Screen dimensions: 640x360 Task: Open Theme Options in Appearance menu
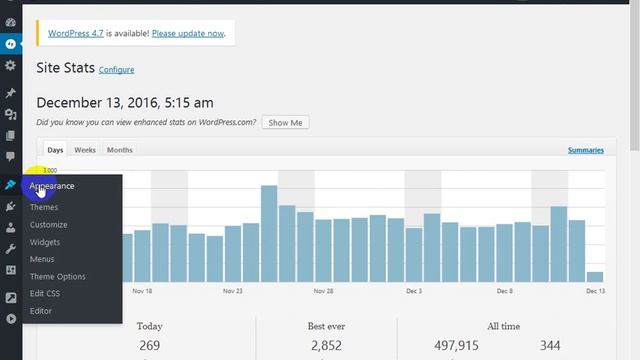click(58, 276)
